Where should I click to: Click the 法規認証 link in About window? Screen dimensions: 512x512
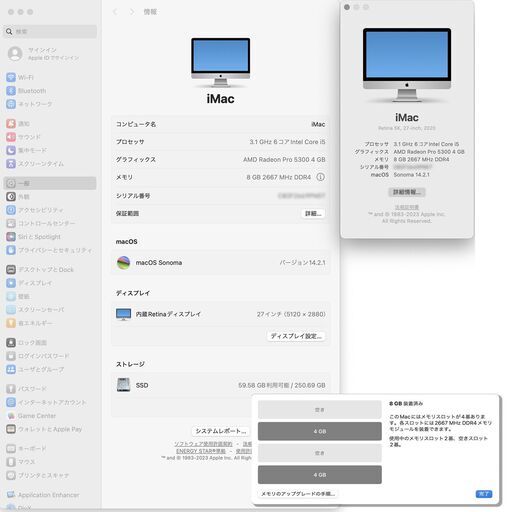407,207
